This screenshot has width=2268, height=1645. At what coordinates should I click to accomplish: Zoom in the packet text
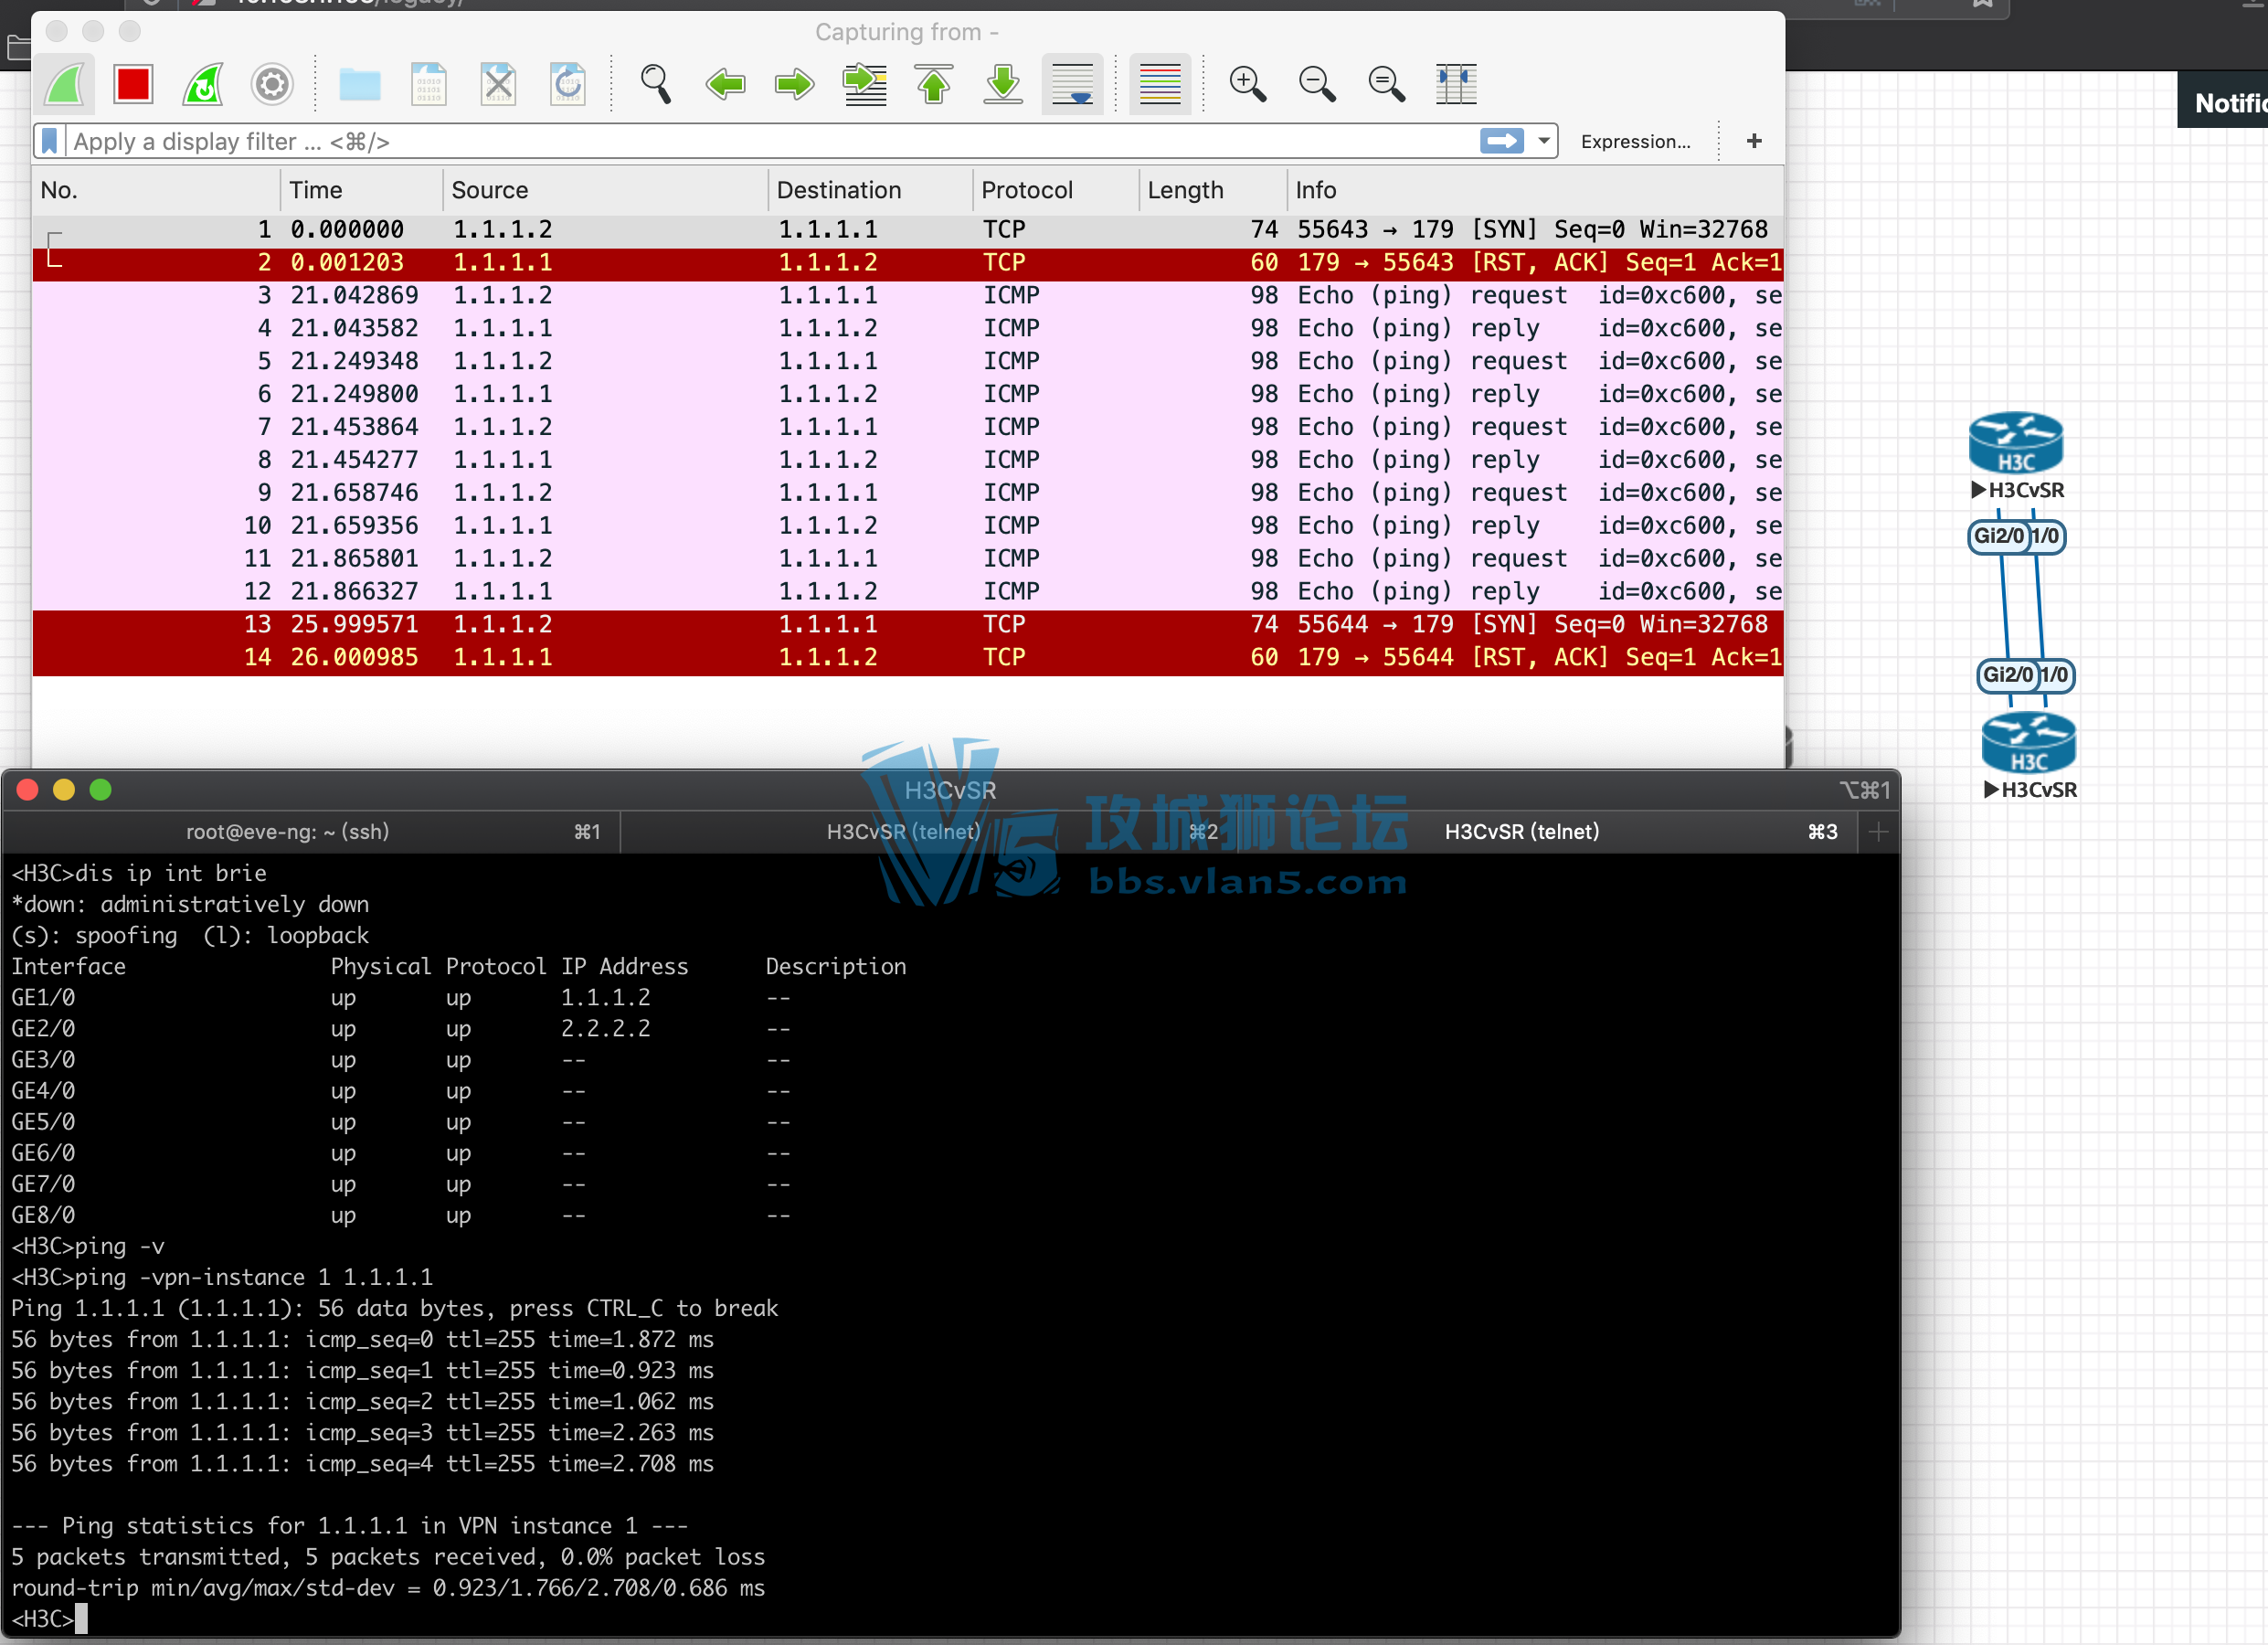pyautogui.click(x=1248, y=84)
